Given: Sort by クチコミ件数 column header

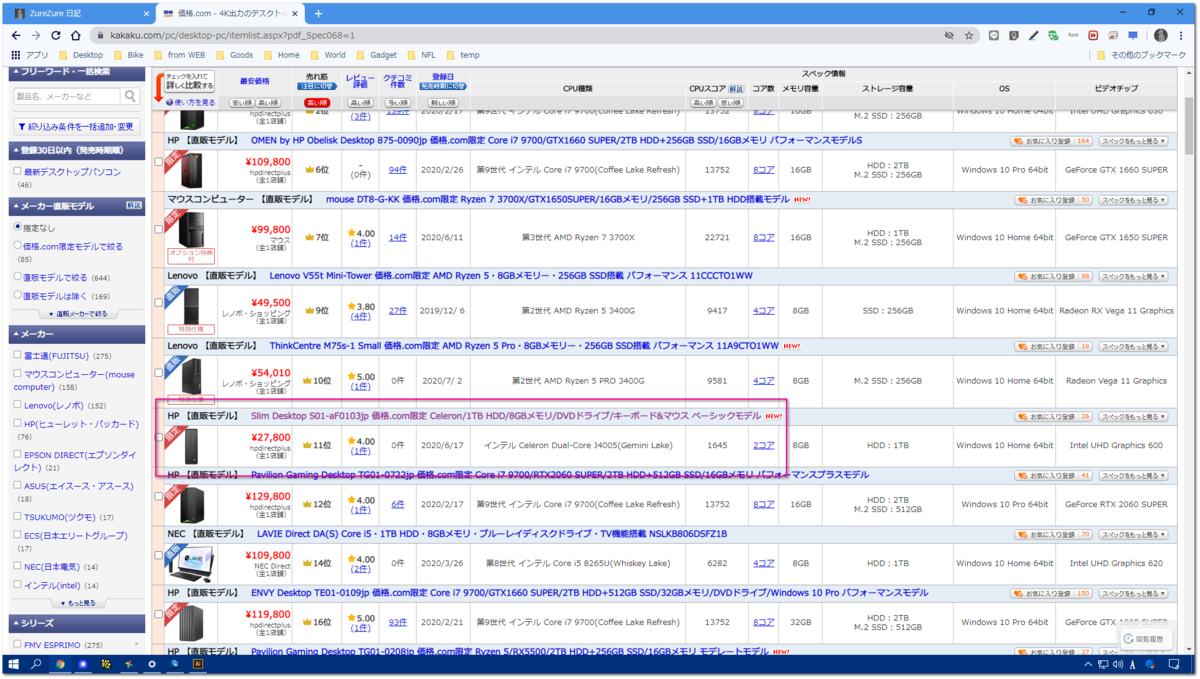Looking at the screenshot, I should pyautogui.click(x=398, y=82).
